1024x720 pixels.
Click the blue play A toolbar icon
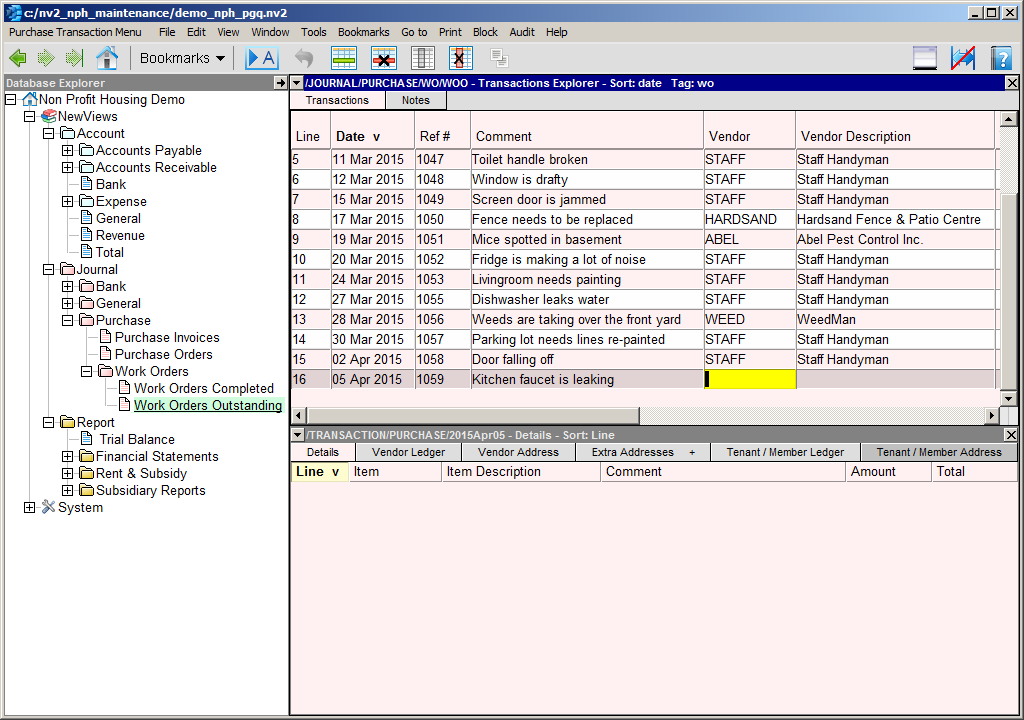pyautogui.click(x=261, y=58)
